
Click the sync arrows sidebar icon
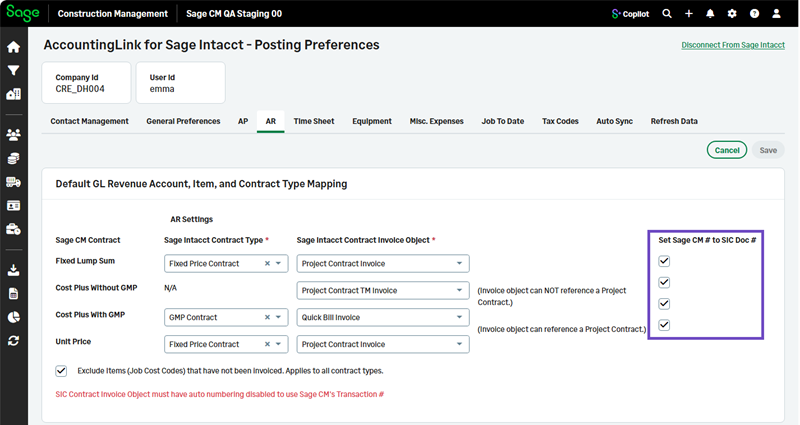coord(13,340)
